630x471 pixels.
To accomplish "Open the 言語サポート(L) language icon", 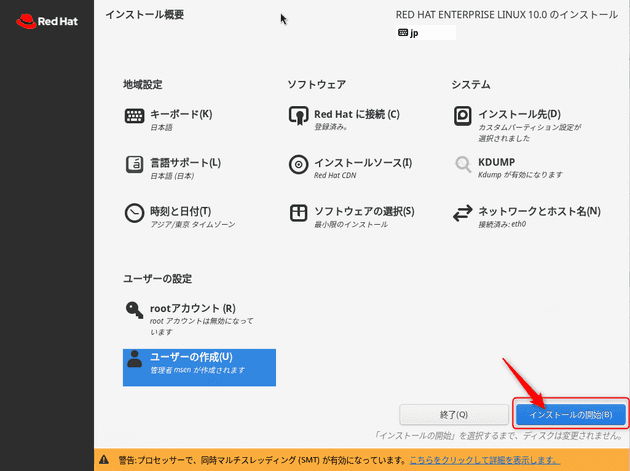I will click(x=134, y=164).
